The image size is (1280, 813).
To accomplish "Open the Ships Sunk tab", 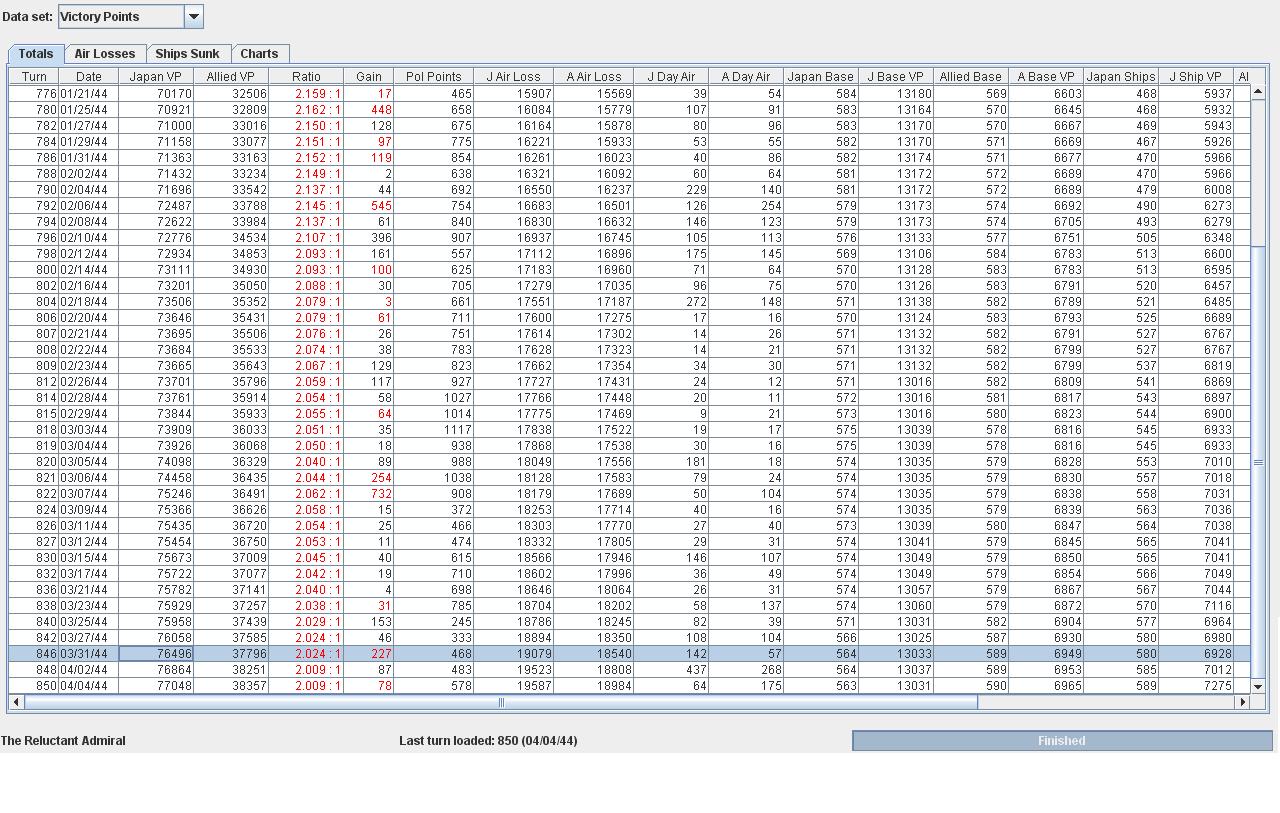I will click(x=187, y=54).
